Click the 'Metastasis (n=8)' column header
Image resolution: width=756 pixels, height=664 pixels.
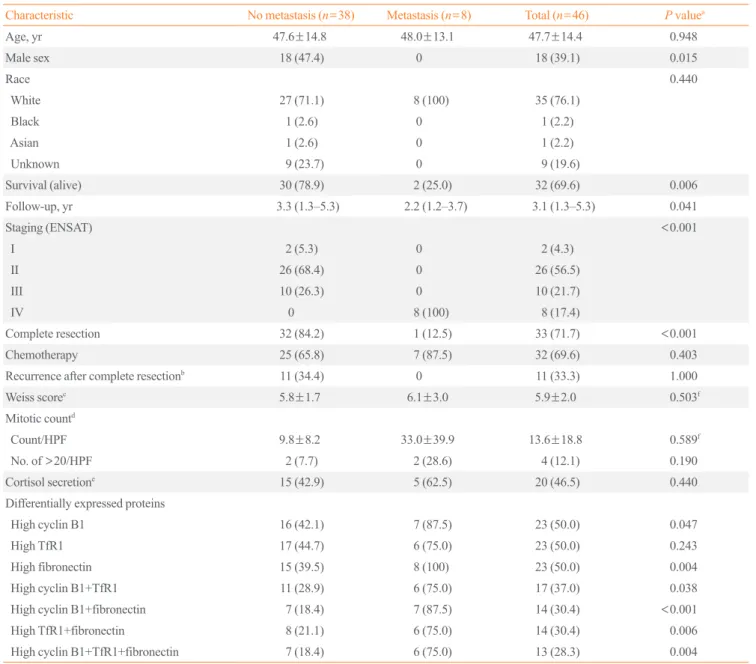pos(429,15)
